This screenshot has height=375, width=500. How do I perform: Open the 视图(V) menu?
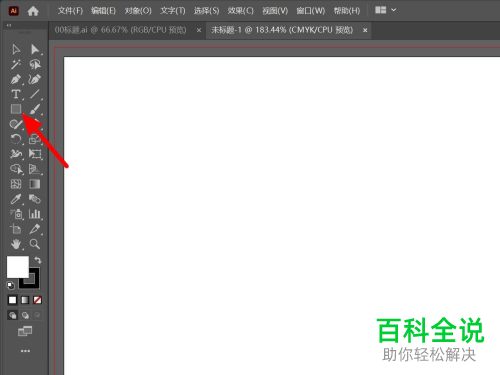275,11
